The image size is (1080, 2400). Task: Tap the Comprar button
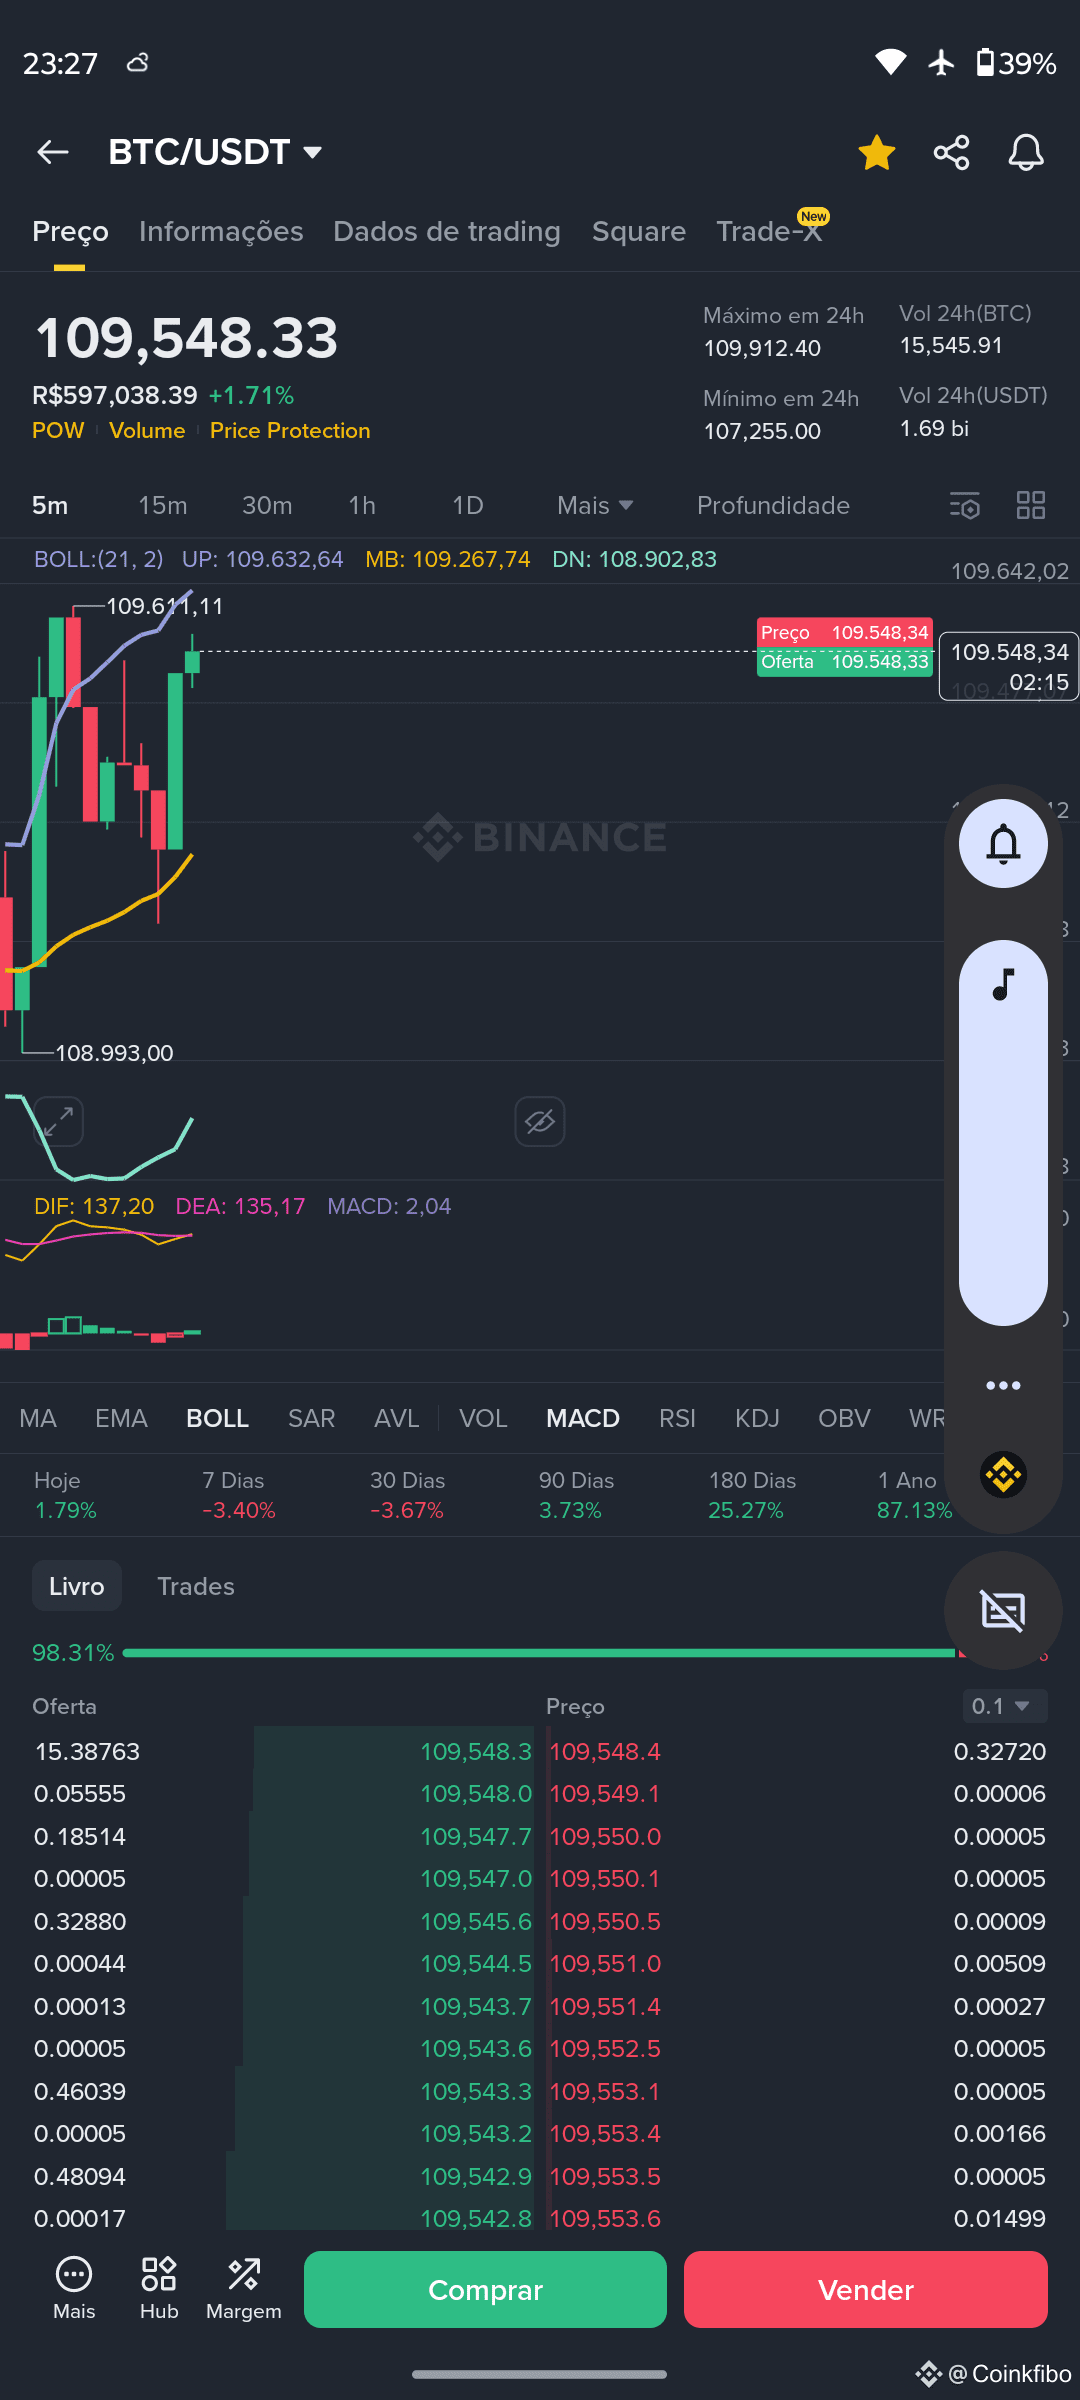tap(485, 2289)
